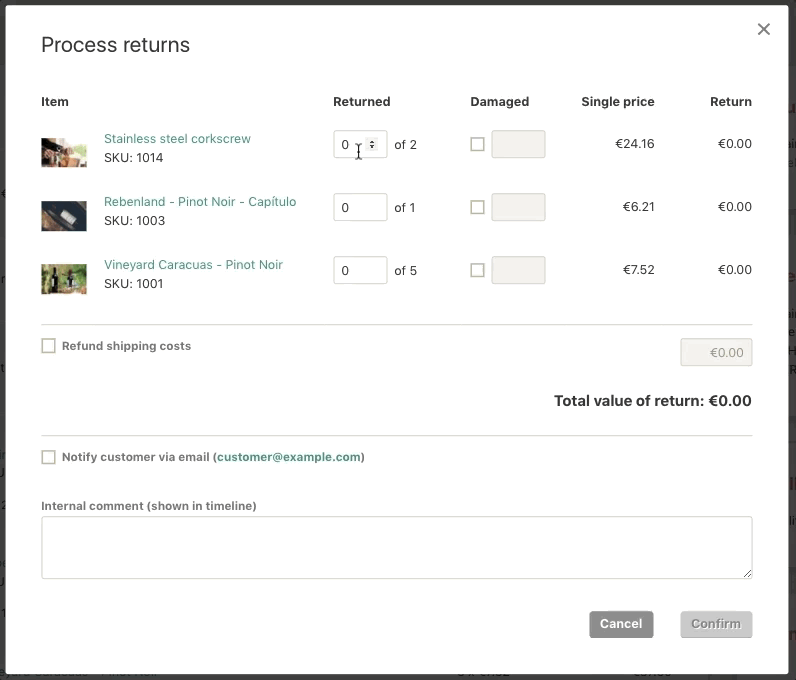Close the Process returns dialog
Viewport: 796px width, 680px height.
click(764, 29)
